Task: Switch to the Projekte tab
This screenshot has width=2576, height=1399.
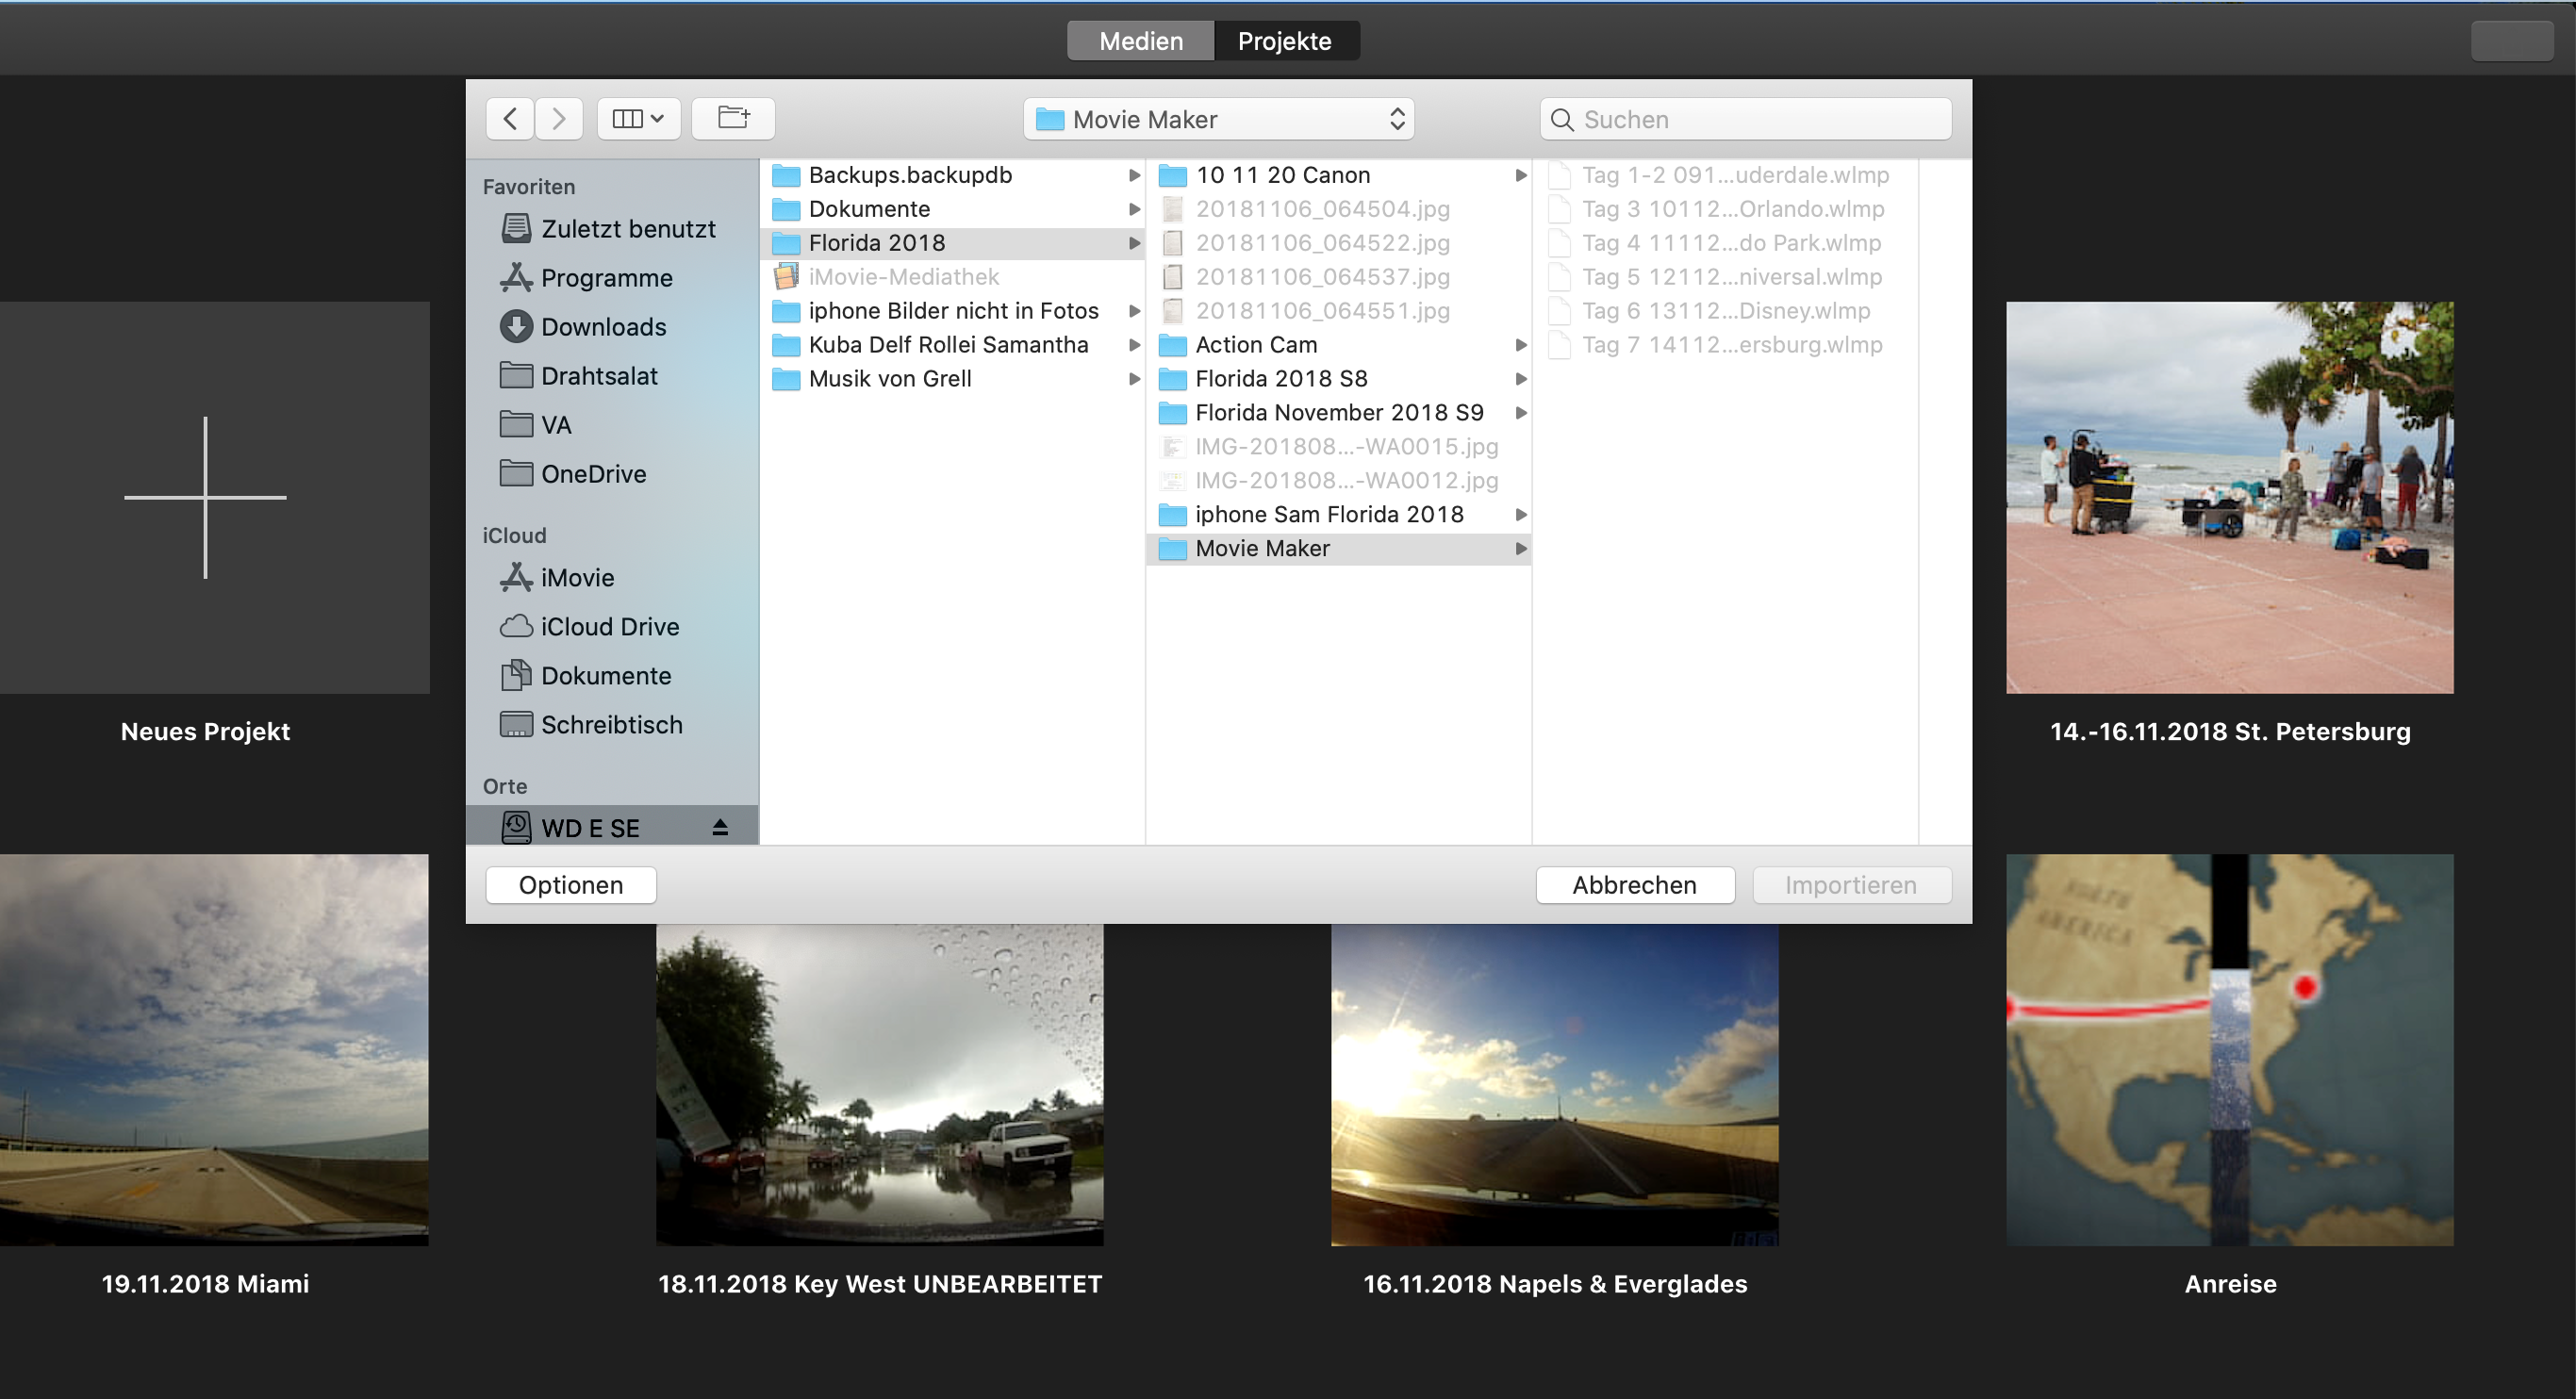Action: 1284,41
